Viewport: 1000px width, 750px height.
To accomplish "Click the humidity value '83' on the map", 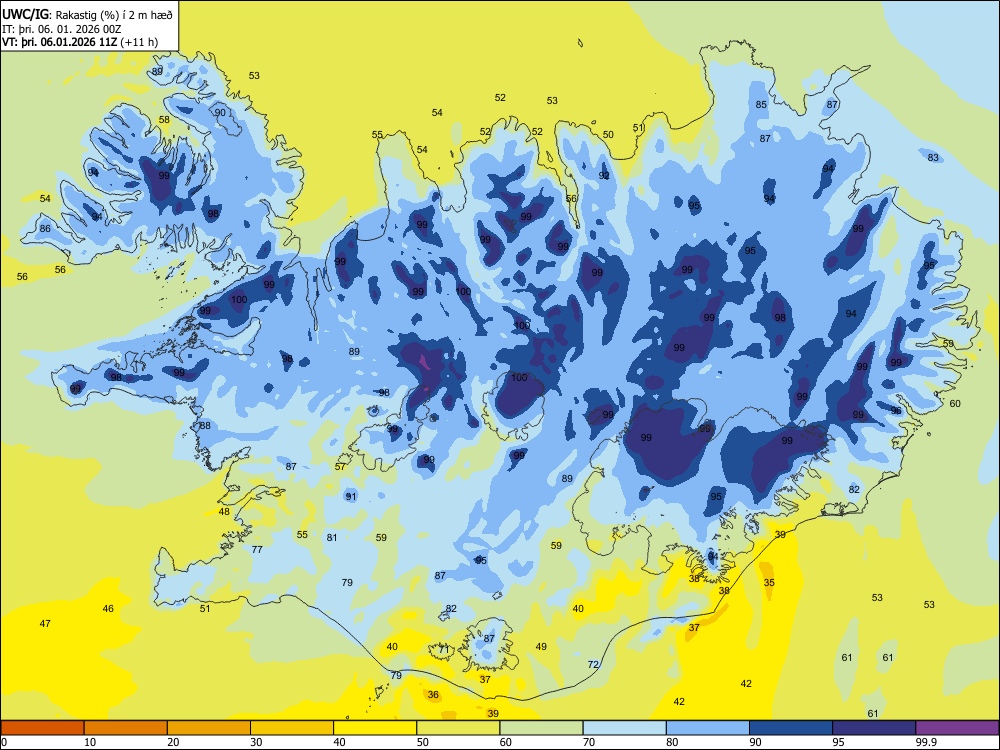I will point(933,158).
